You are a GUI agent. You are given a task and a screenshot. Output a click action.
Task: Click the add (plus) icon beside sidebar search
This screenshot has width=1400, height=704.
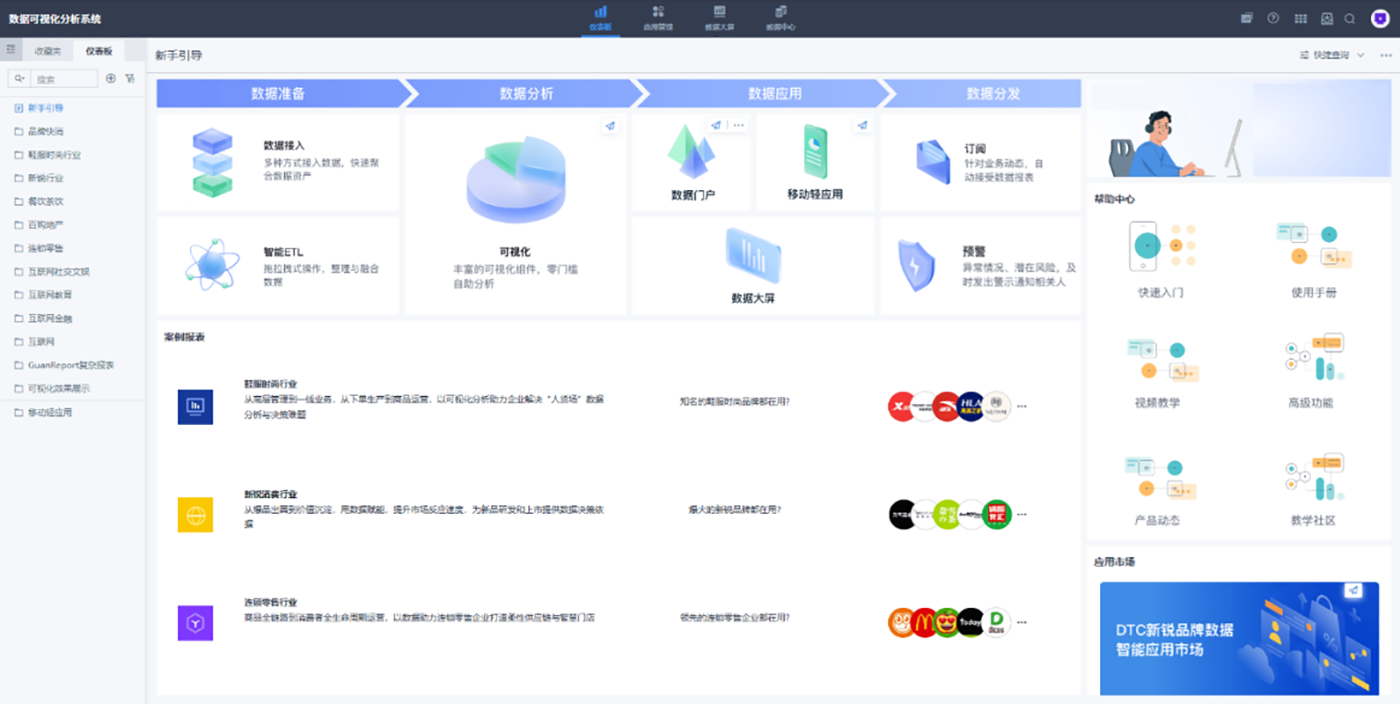tap(111, 78)
